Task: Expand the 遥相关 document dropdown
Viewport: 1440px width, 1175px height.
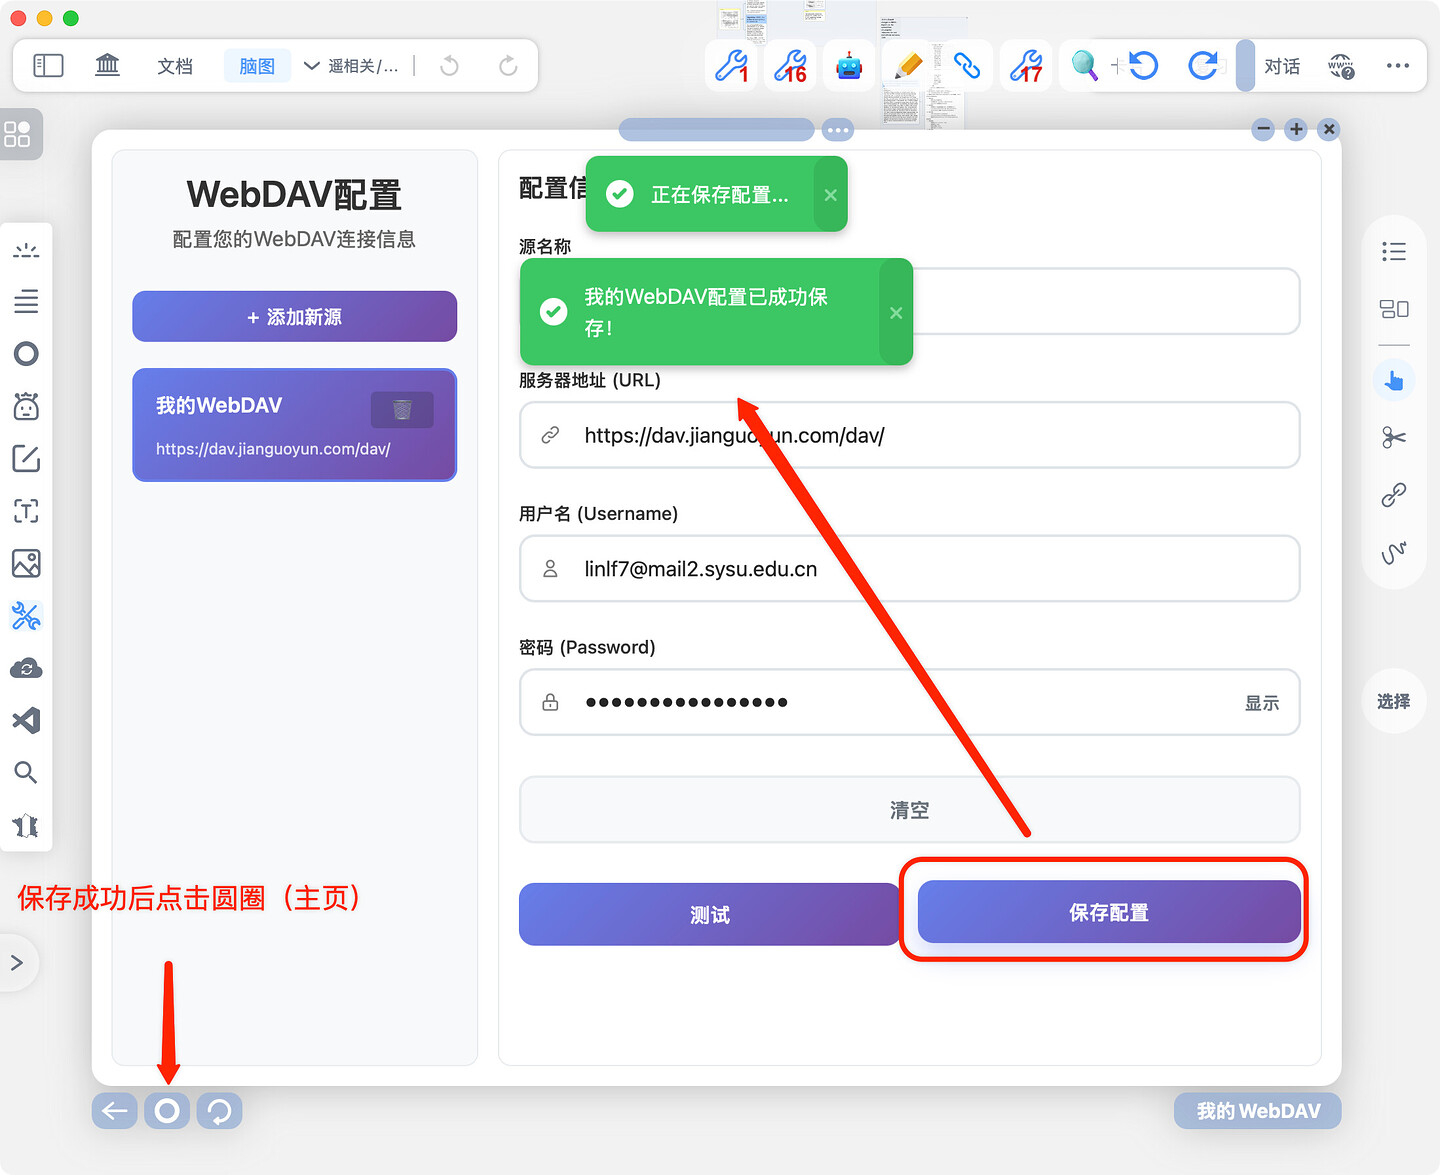Action: 352,66
